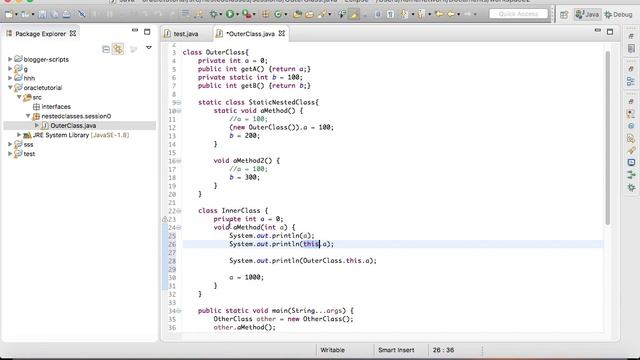Close the OuterClass.java editor tab

tap(282, 33)
